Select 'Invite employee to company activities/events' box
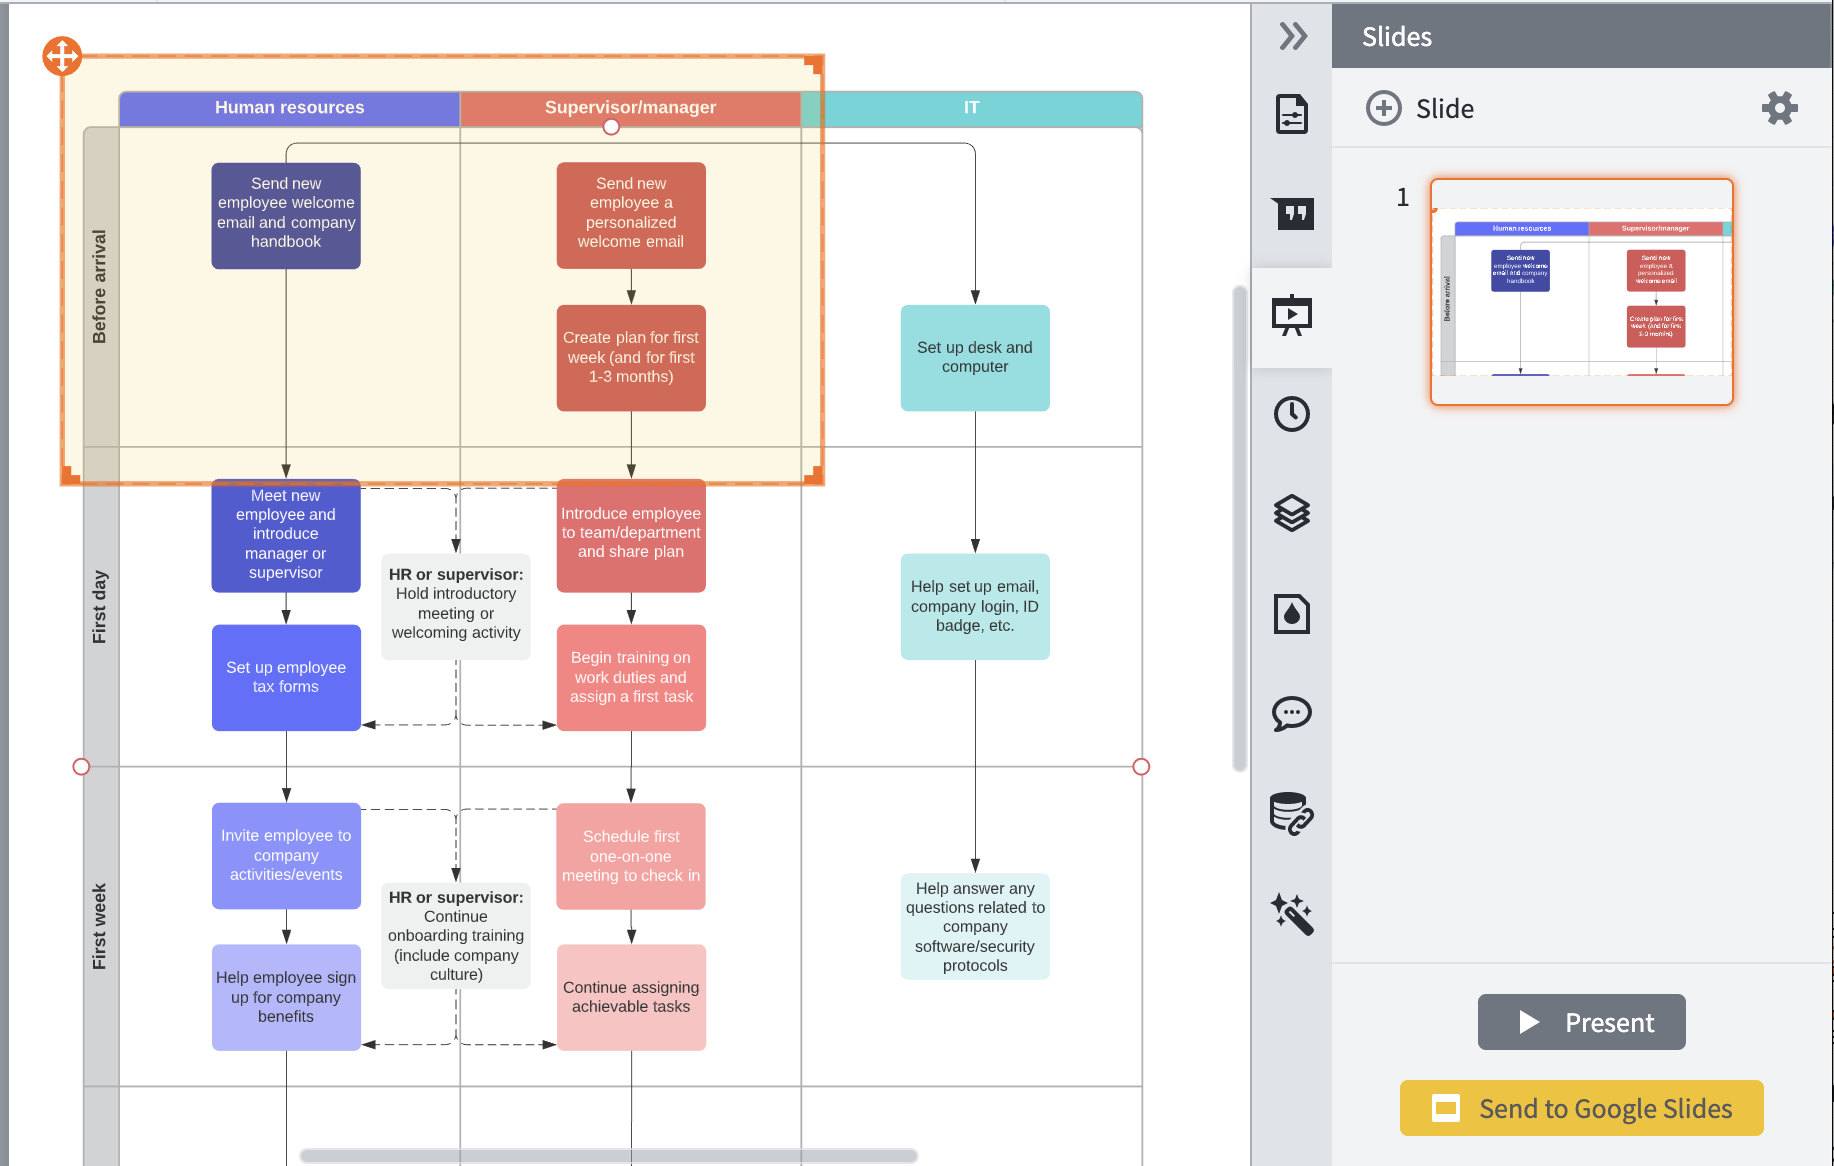1834x1166 pixels. (x=286, y=856)
